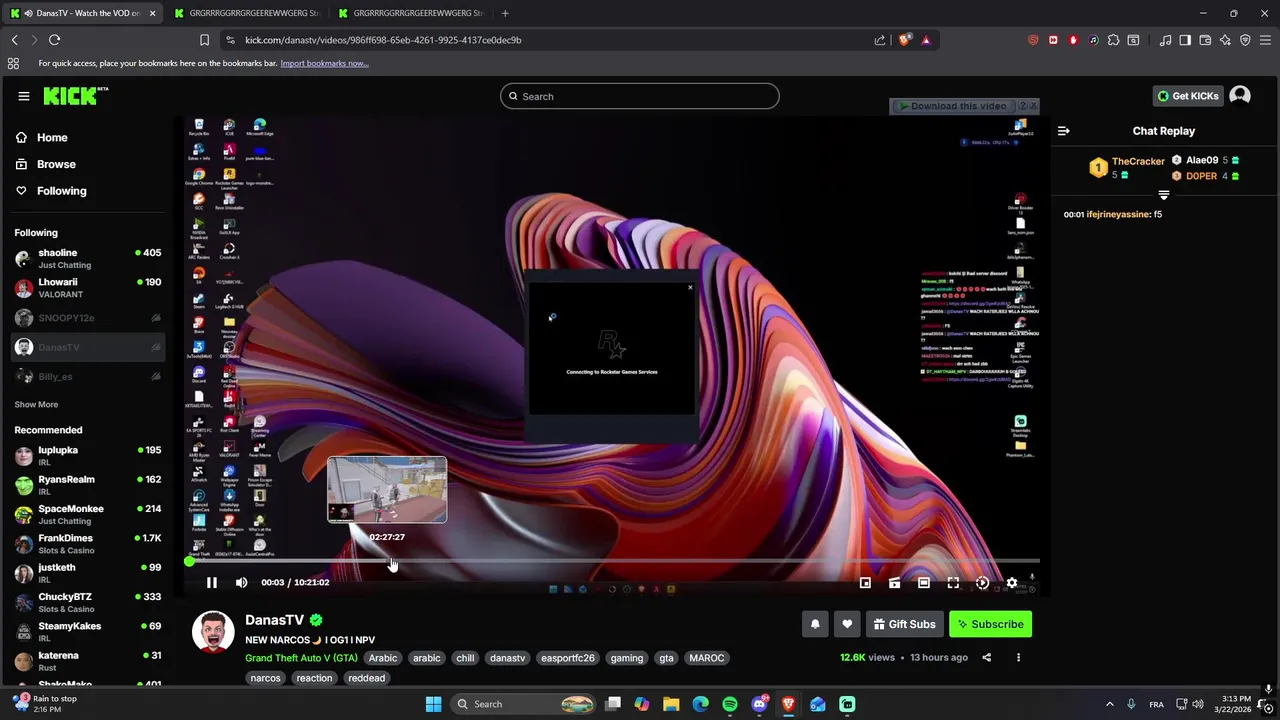
Task: Close the Download this video banner
Action: [1033, 105]
